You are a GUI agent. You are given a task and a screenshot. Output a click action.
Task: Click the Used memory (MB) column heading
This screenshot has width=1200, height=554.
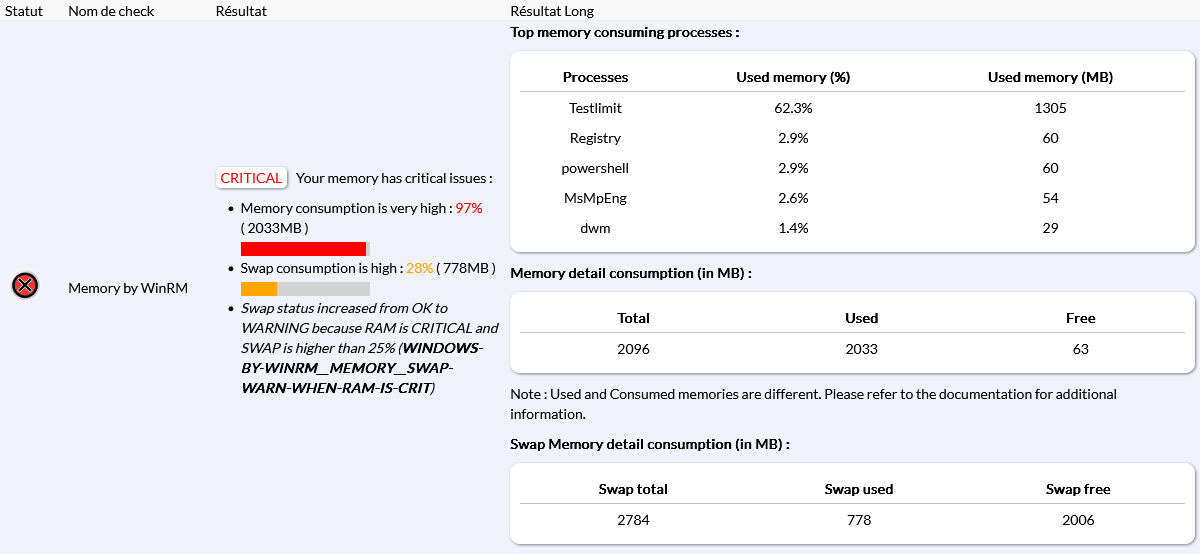coord(1050,77)
